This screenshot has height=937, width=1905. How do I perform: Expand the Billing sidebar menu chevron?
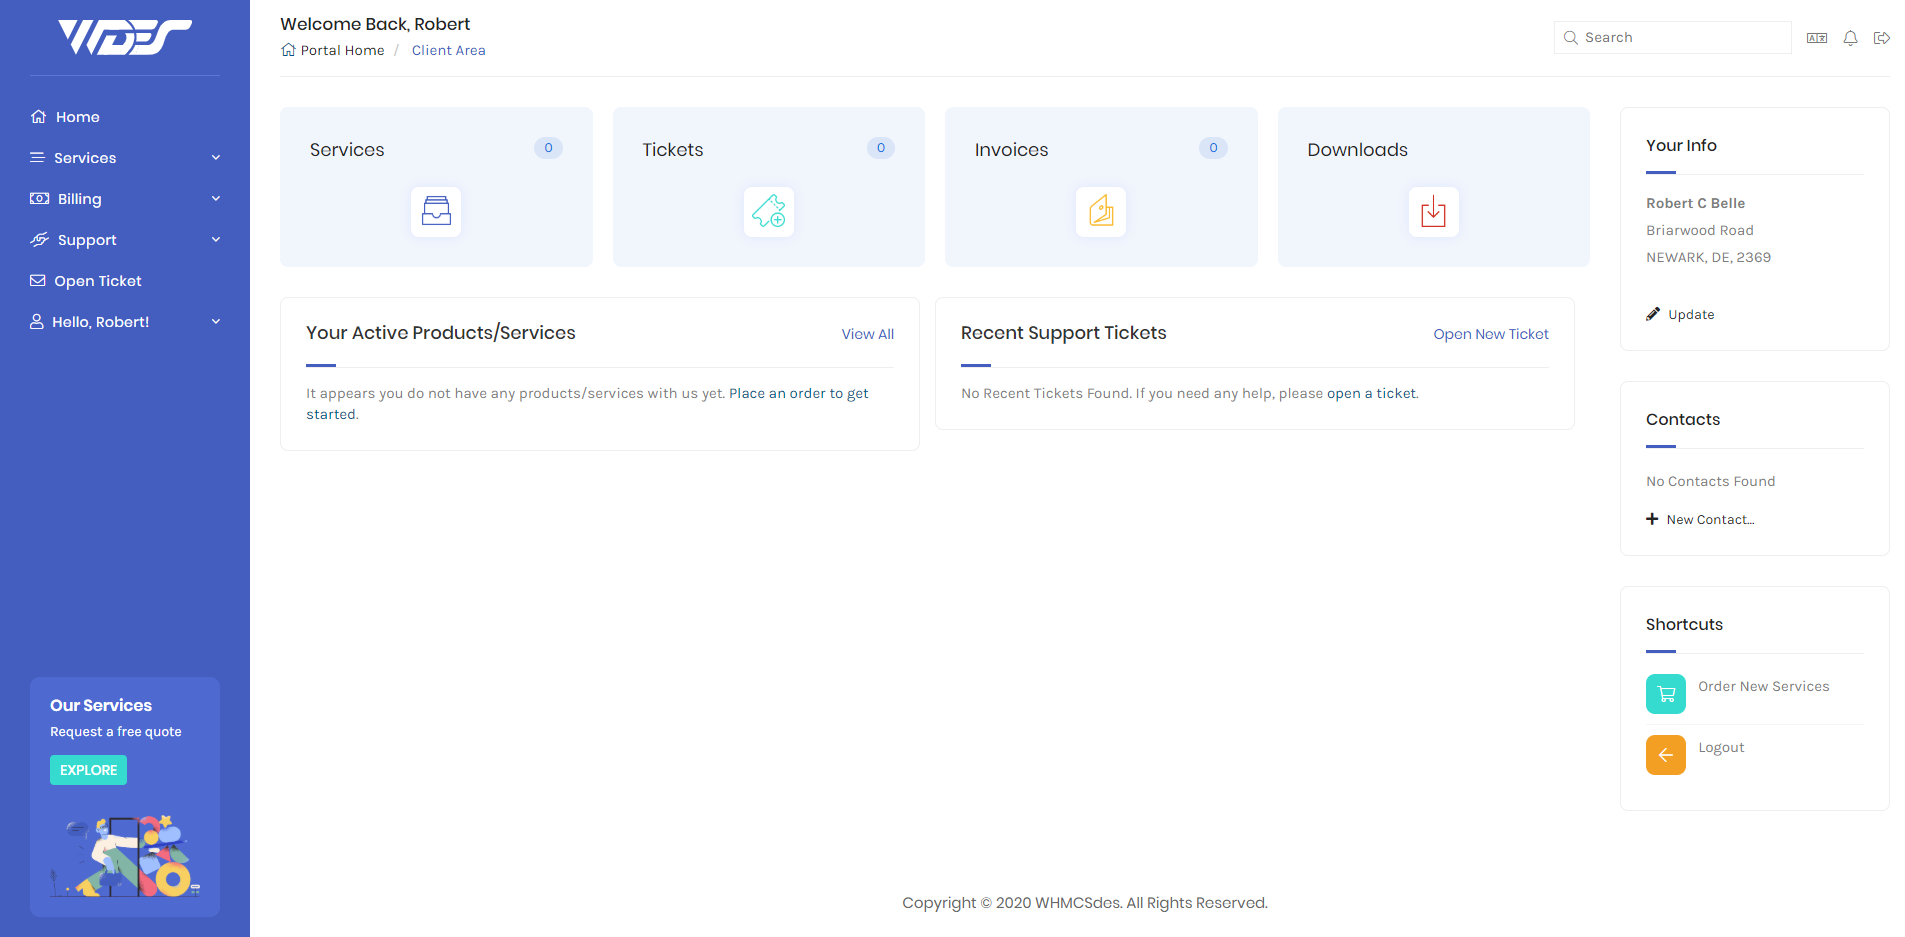point(216,199)
